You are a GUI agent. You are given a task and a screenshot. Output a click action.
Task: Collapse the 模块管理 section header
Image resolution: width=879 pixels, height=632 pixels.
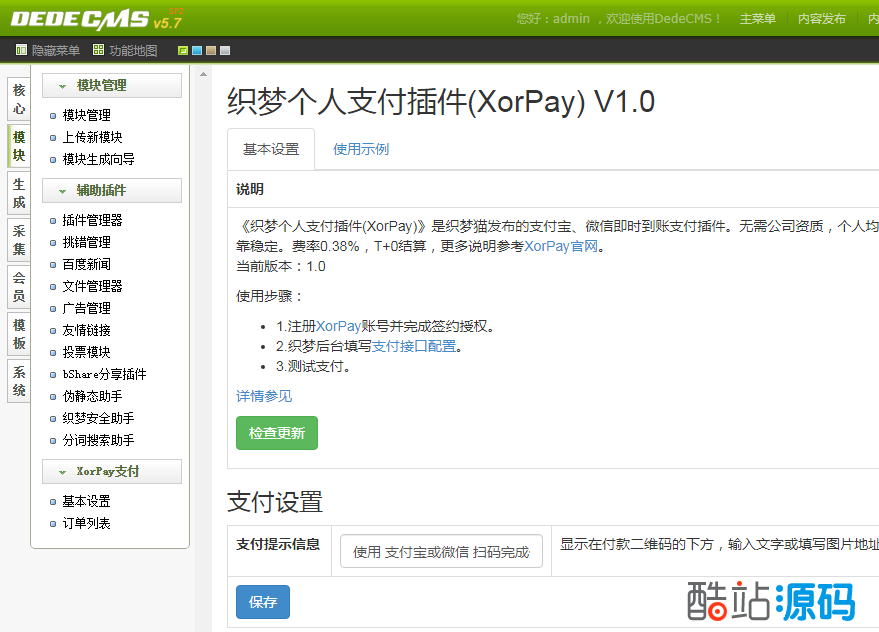click(x=111, y=86)
